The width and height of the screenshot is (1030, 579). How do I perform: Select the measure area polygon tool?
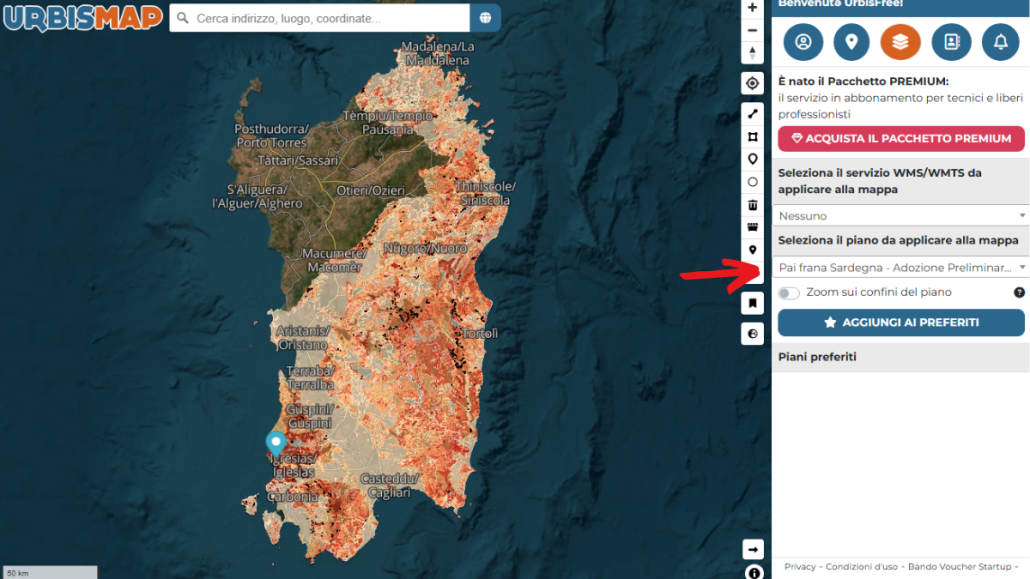[752, 137]
